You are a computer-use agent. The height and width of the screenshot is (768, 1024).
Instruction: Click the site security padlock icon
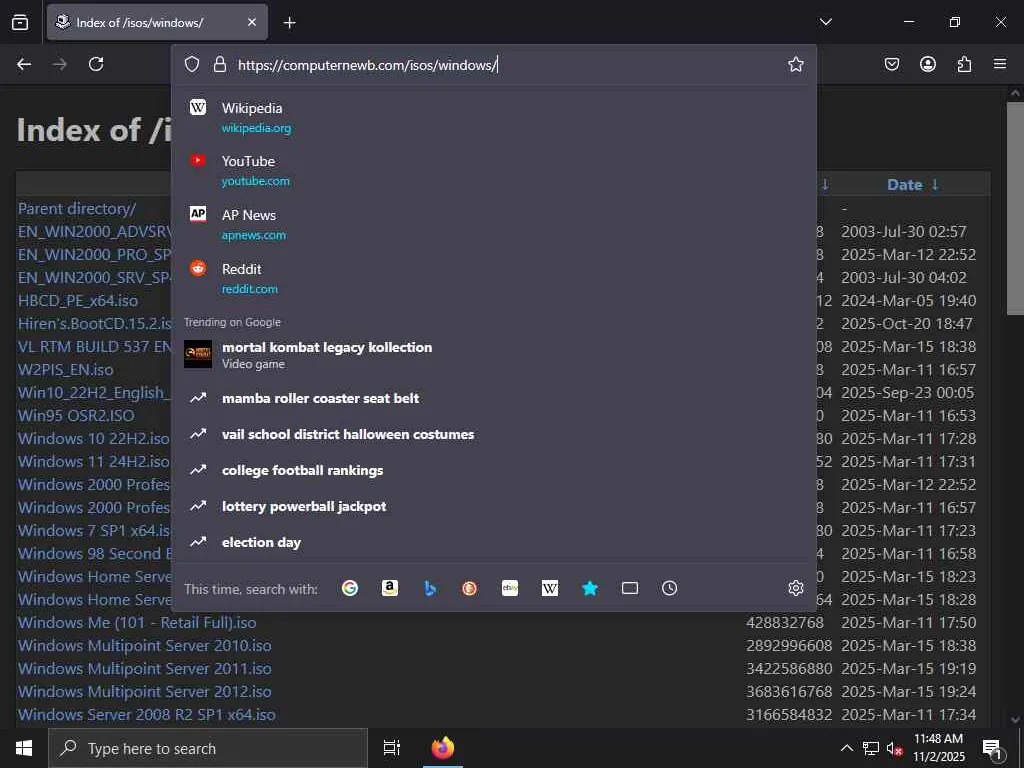[220, 64]
